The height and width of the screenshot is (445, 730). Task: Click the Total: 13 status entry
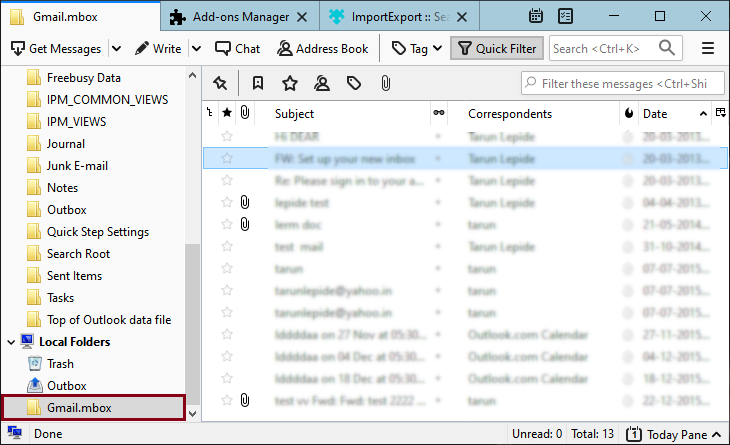592,434
